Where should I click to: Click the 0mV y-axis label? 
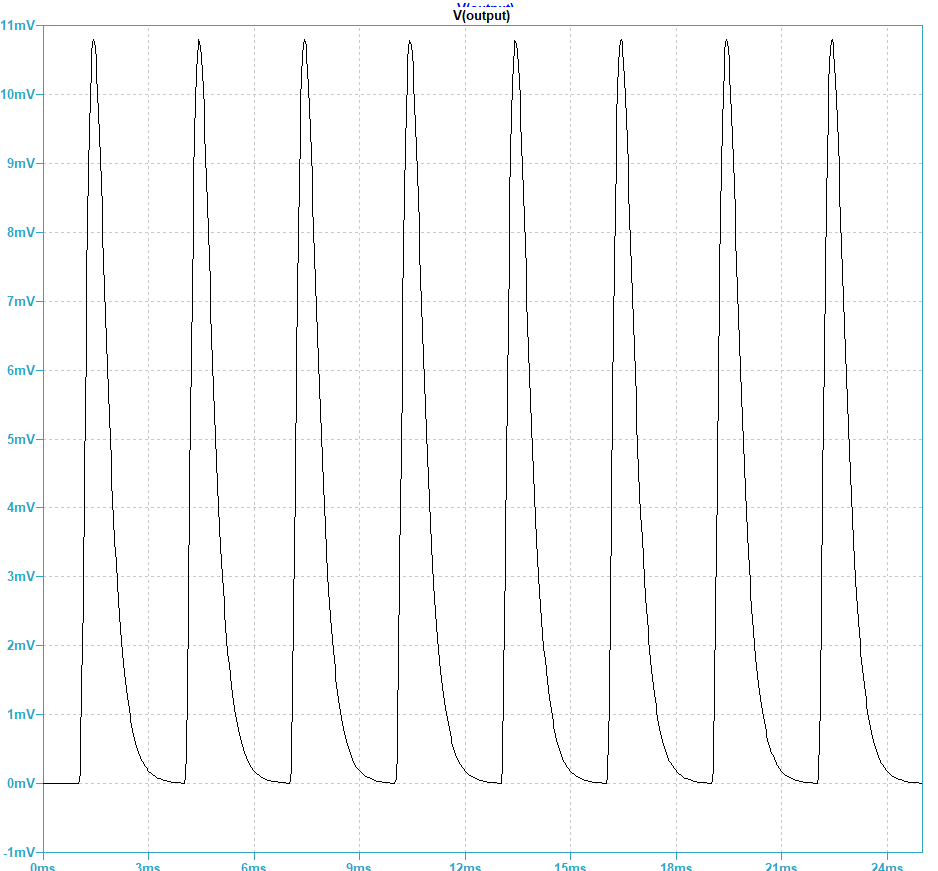coord(21,783)
